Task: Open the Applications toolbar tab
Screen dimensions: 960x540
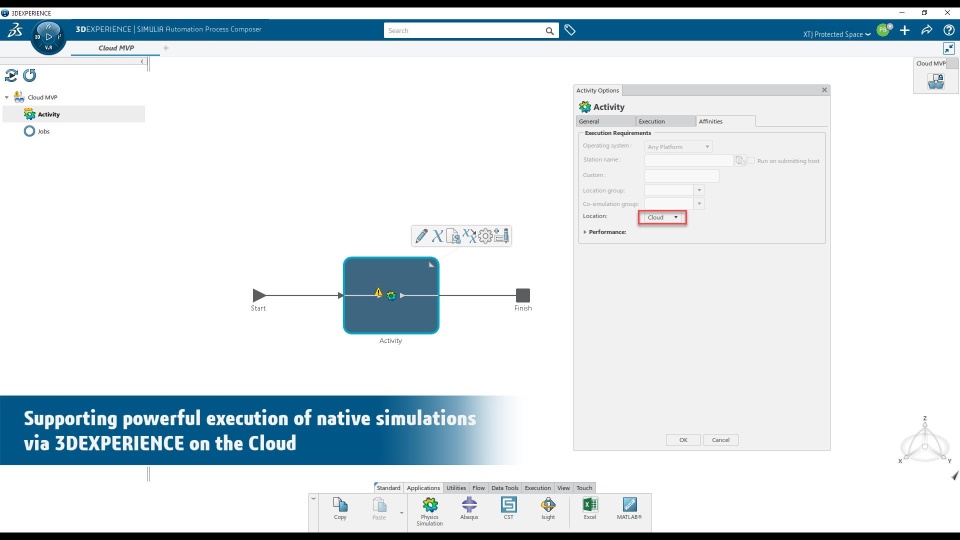Action: [423, 488]
